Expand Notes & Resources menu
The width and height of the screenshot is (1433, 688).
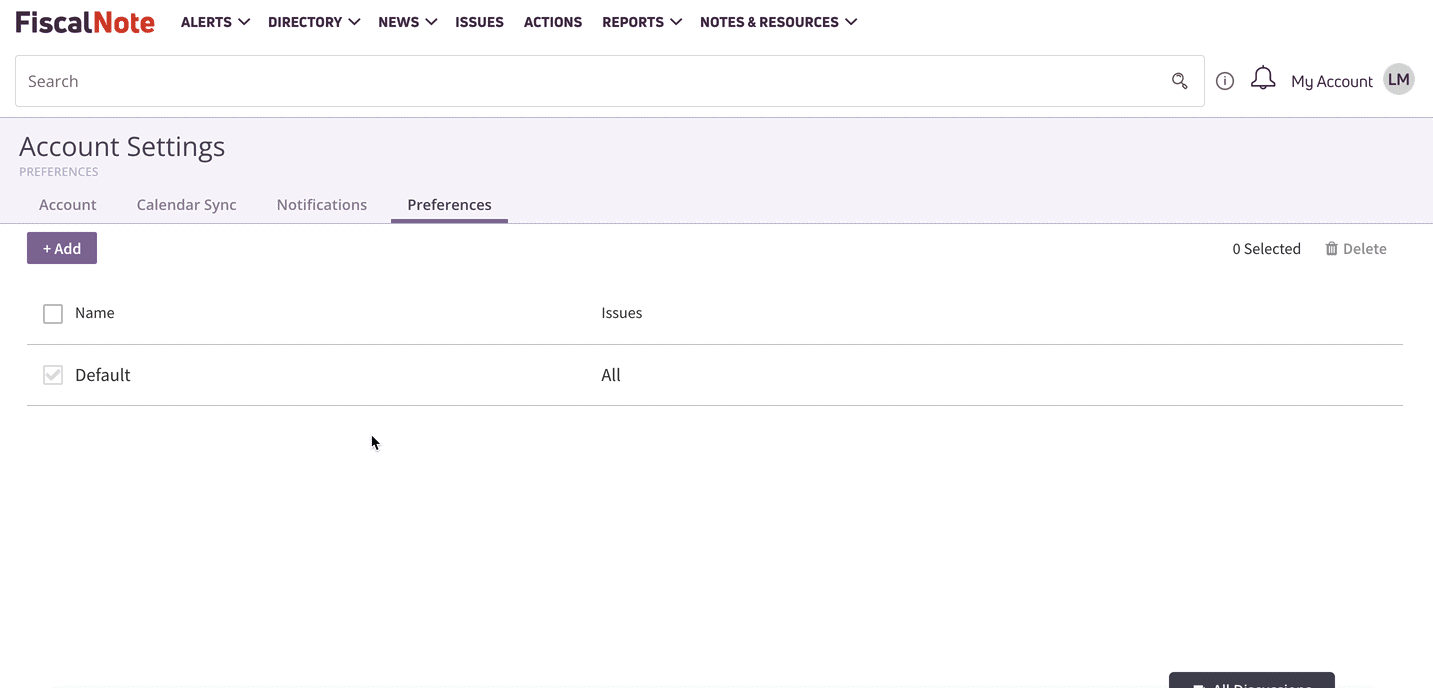click(x=778, y=22)
